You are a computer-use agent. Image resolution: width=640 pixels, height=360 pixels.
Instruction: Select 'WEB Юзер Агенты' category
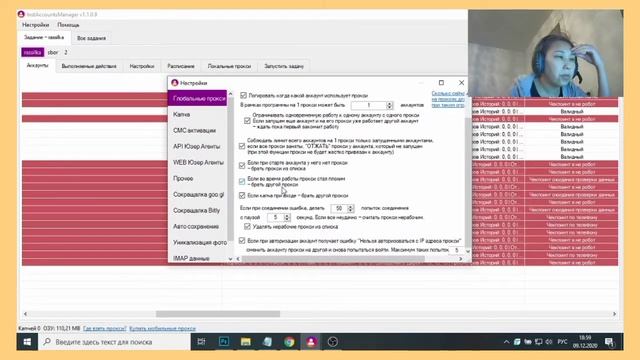click(x=198, y=162)
